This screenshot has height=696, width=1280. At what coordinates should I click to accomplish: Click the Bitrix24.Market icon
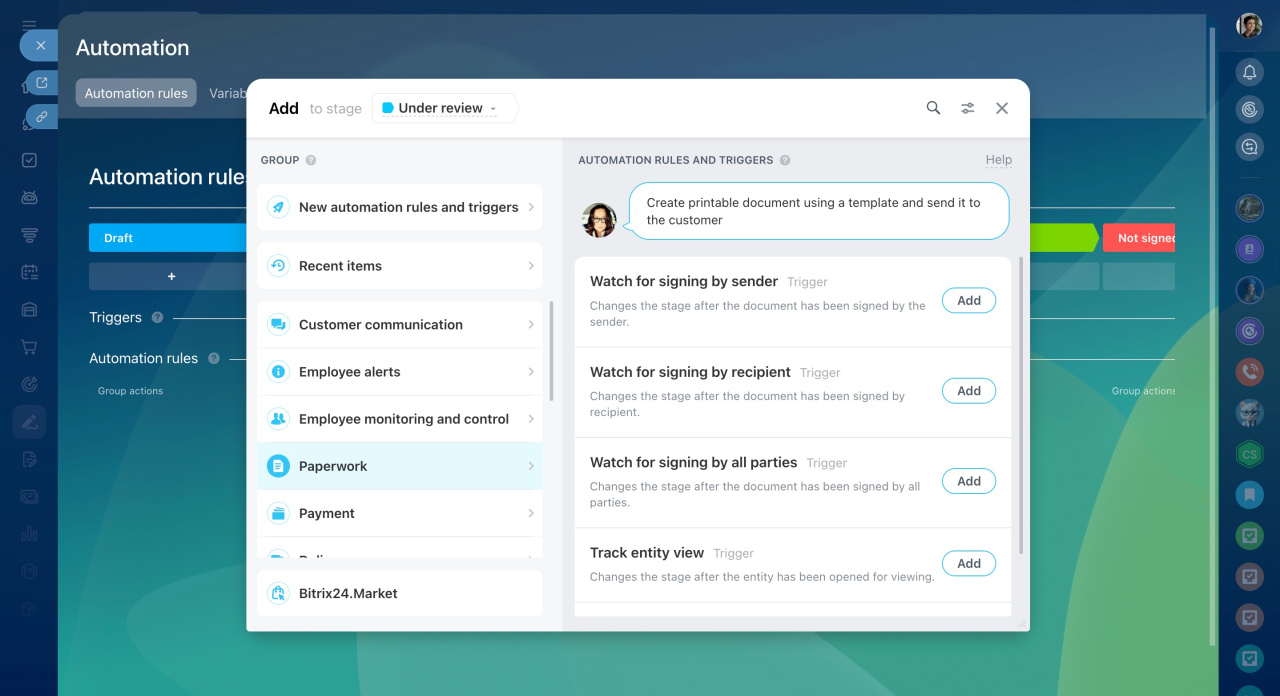click(x=278, y=593)
